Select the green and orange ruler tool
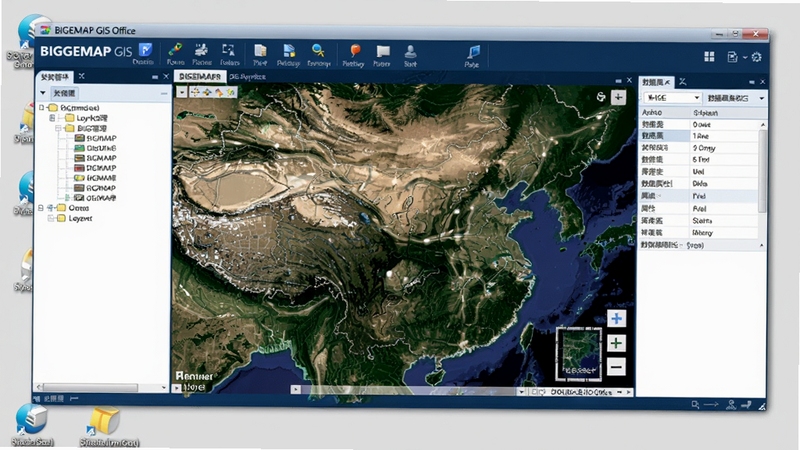 175,50
